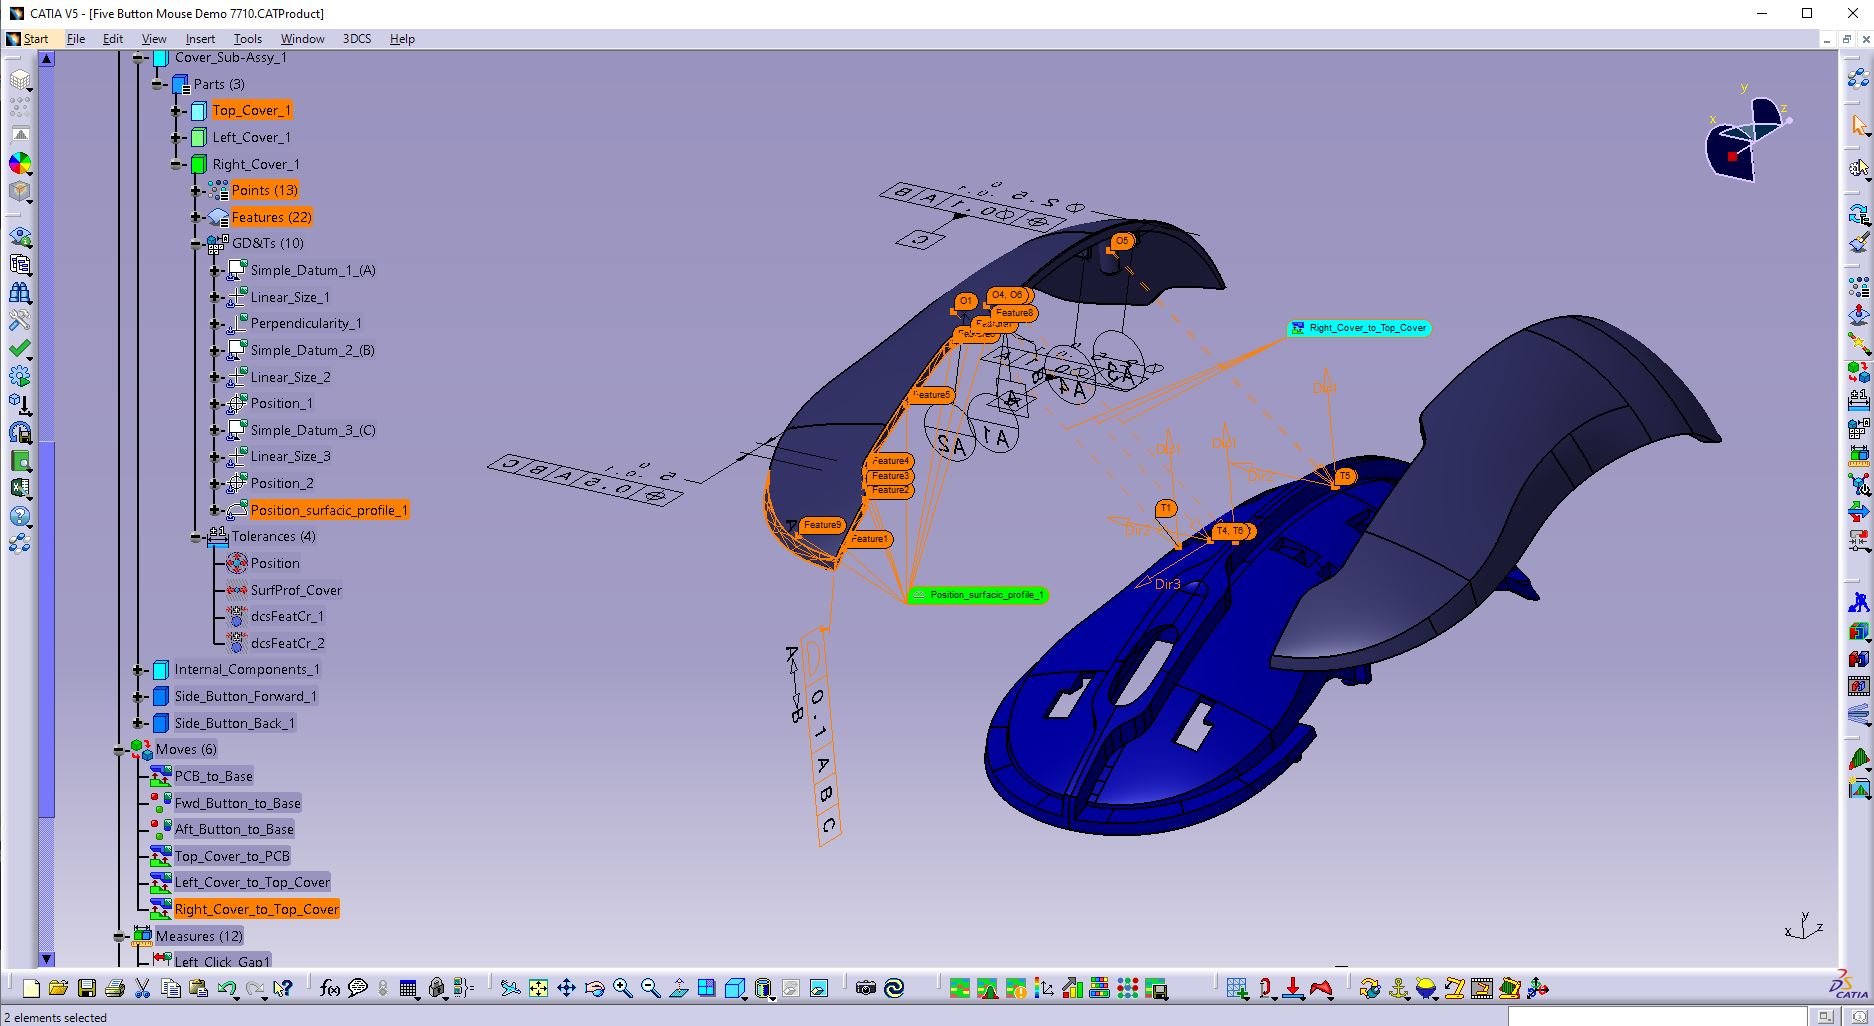Toggle the multi-view layout mode
Image resolution: width=1874 pixels, height=1026 pixels.
pyautogui.click(x=707, y=989)
